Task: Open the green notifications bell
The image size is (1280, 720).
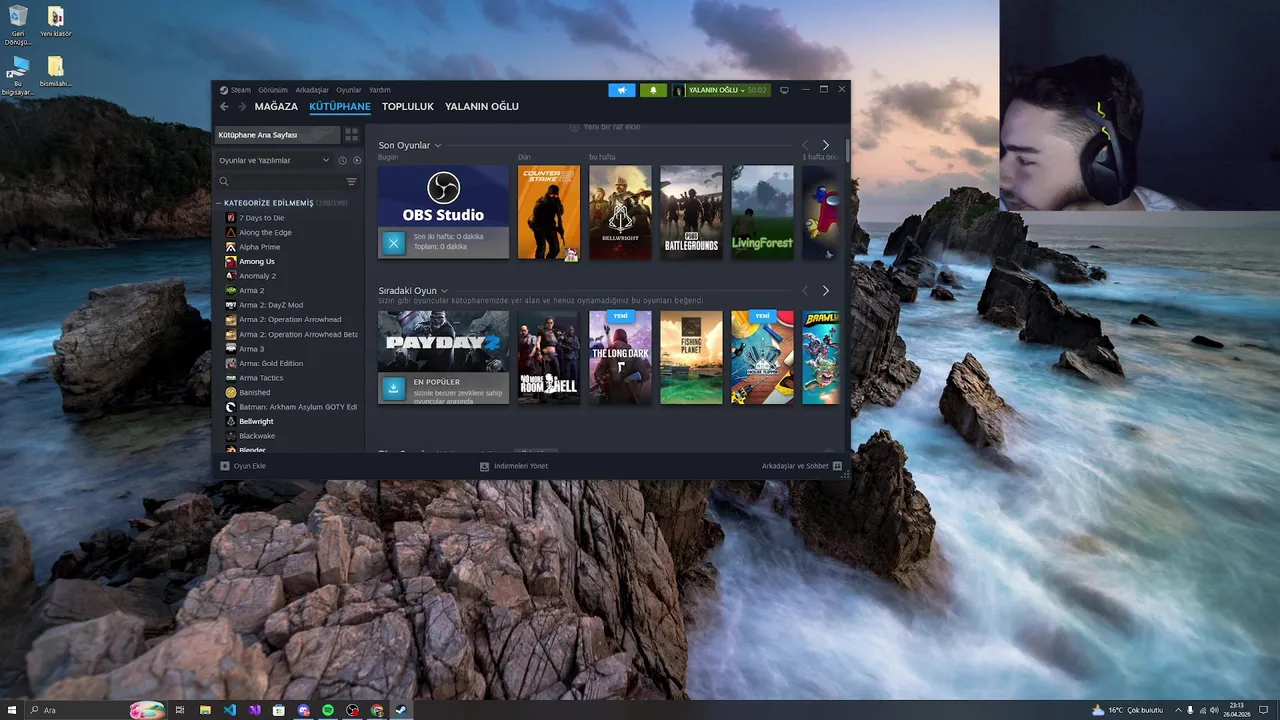Action: [x=653, y=90]
